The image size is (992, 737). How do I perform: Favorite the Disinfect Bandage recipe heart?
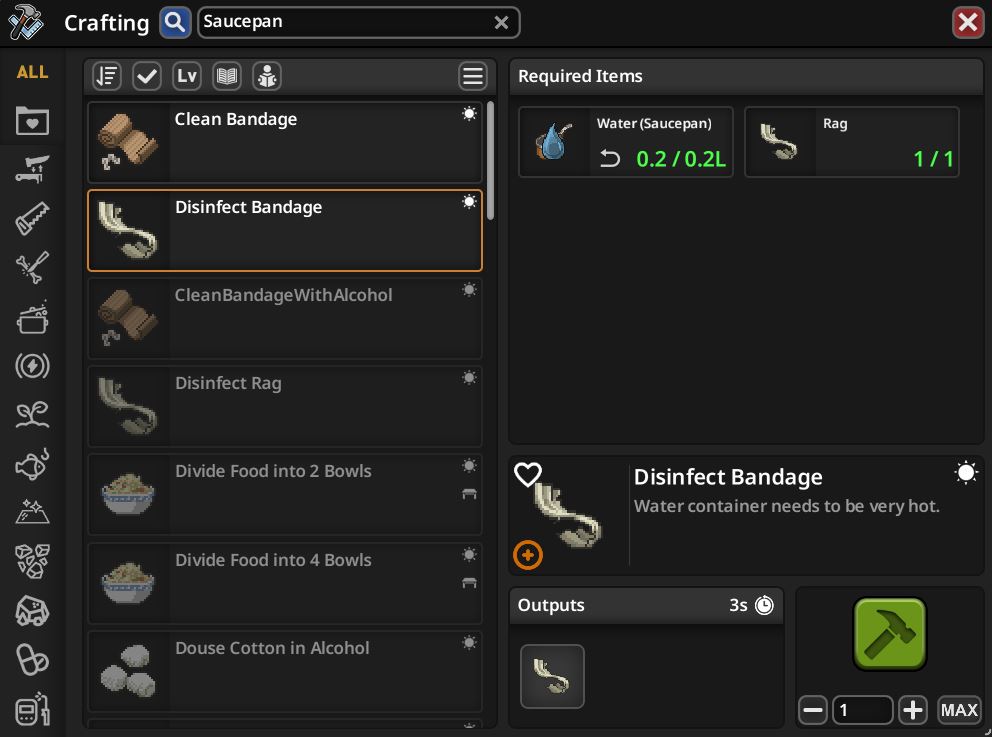coord(528,474)
